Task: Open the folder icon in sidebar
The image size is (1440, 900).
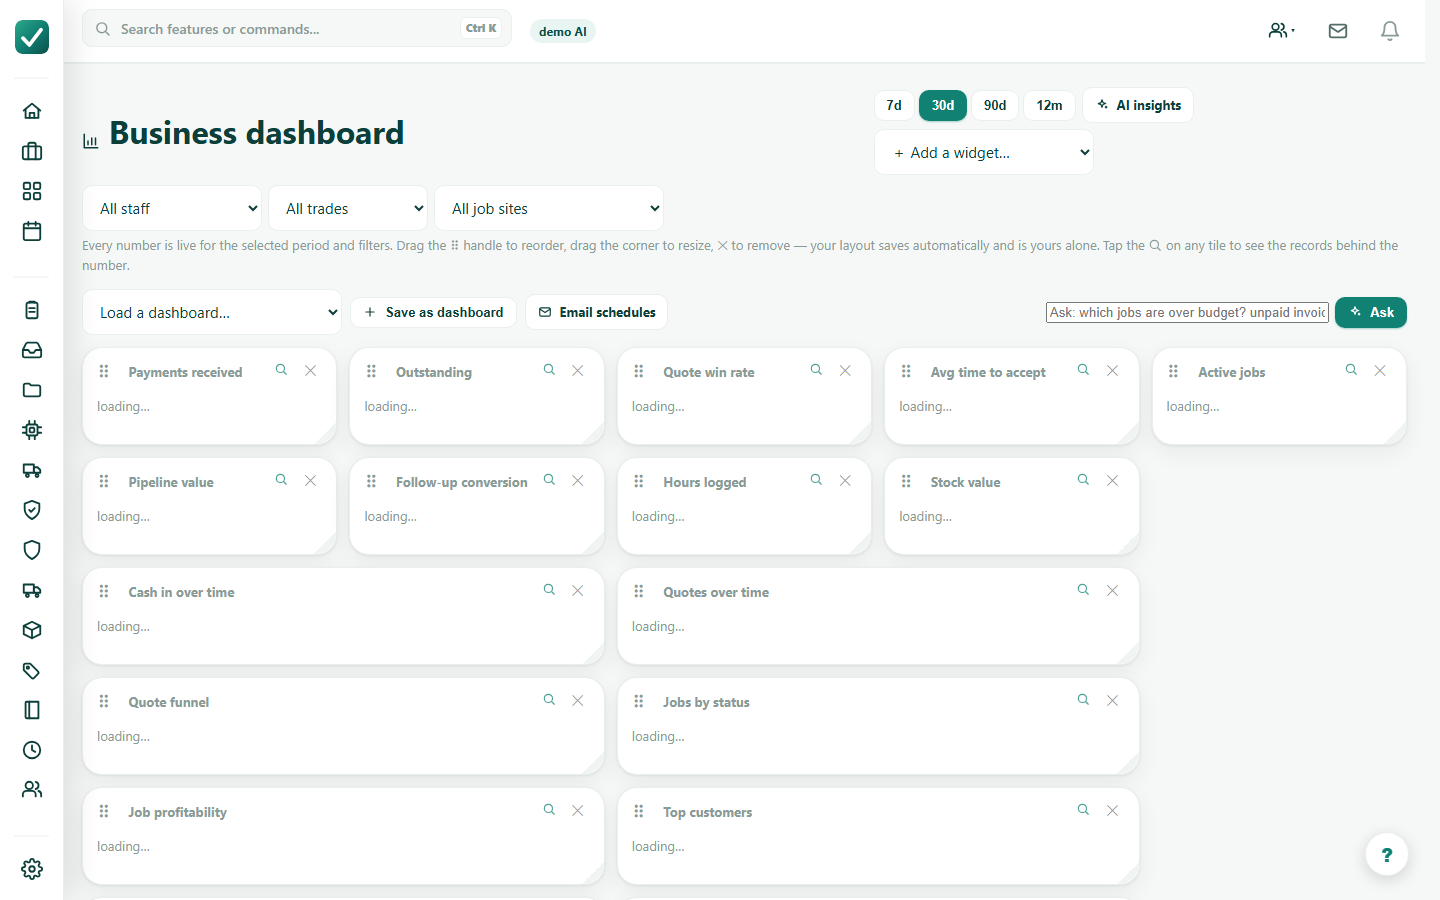Action: pos(32,390)
